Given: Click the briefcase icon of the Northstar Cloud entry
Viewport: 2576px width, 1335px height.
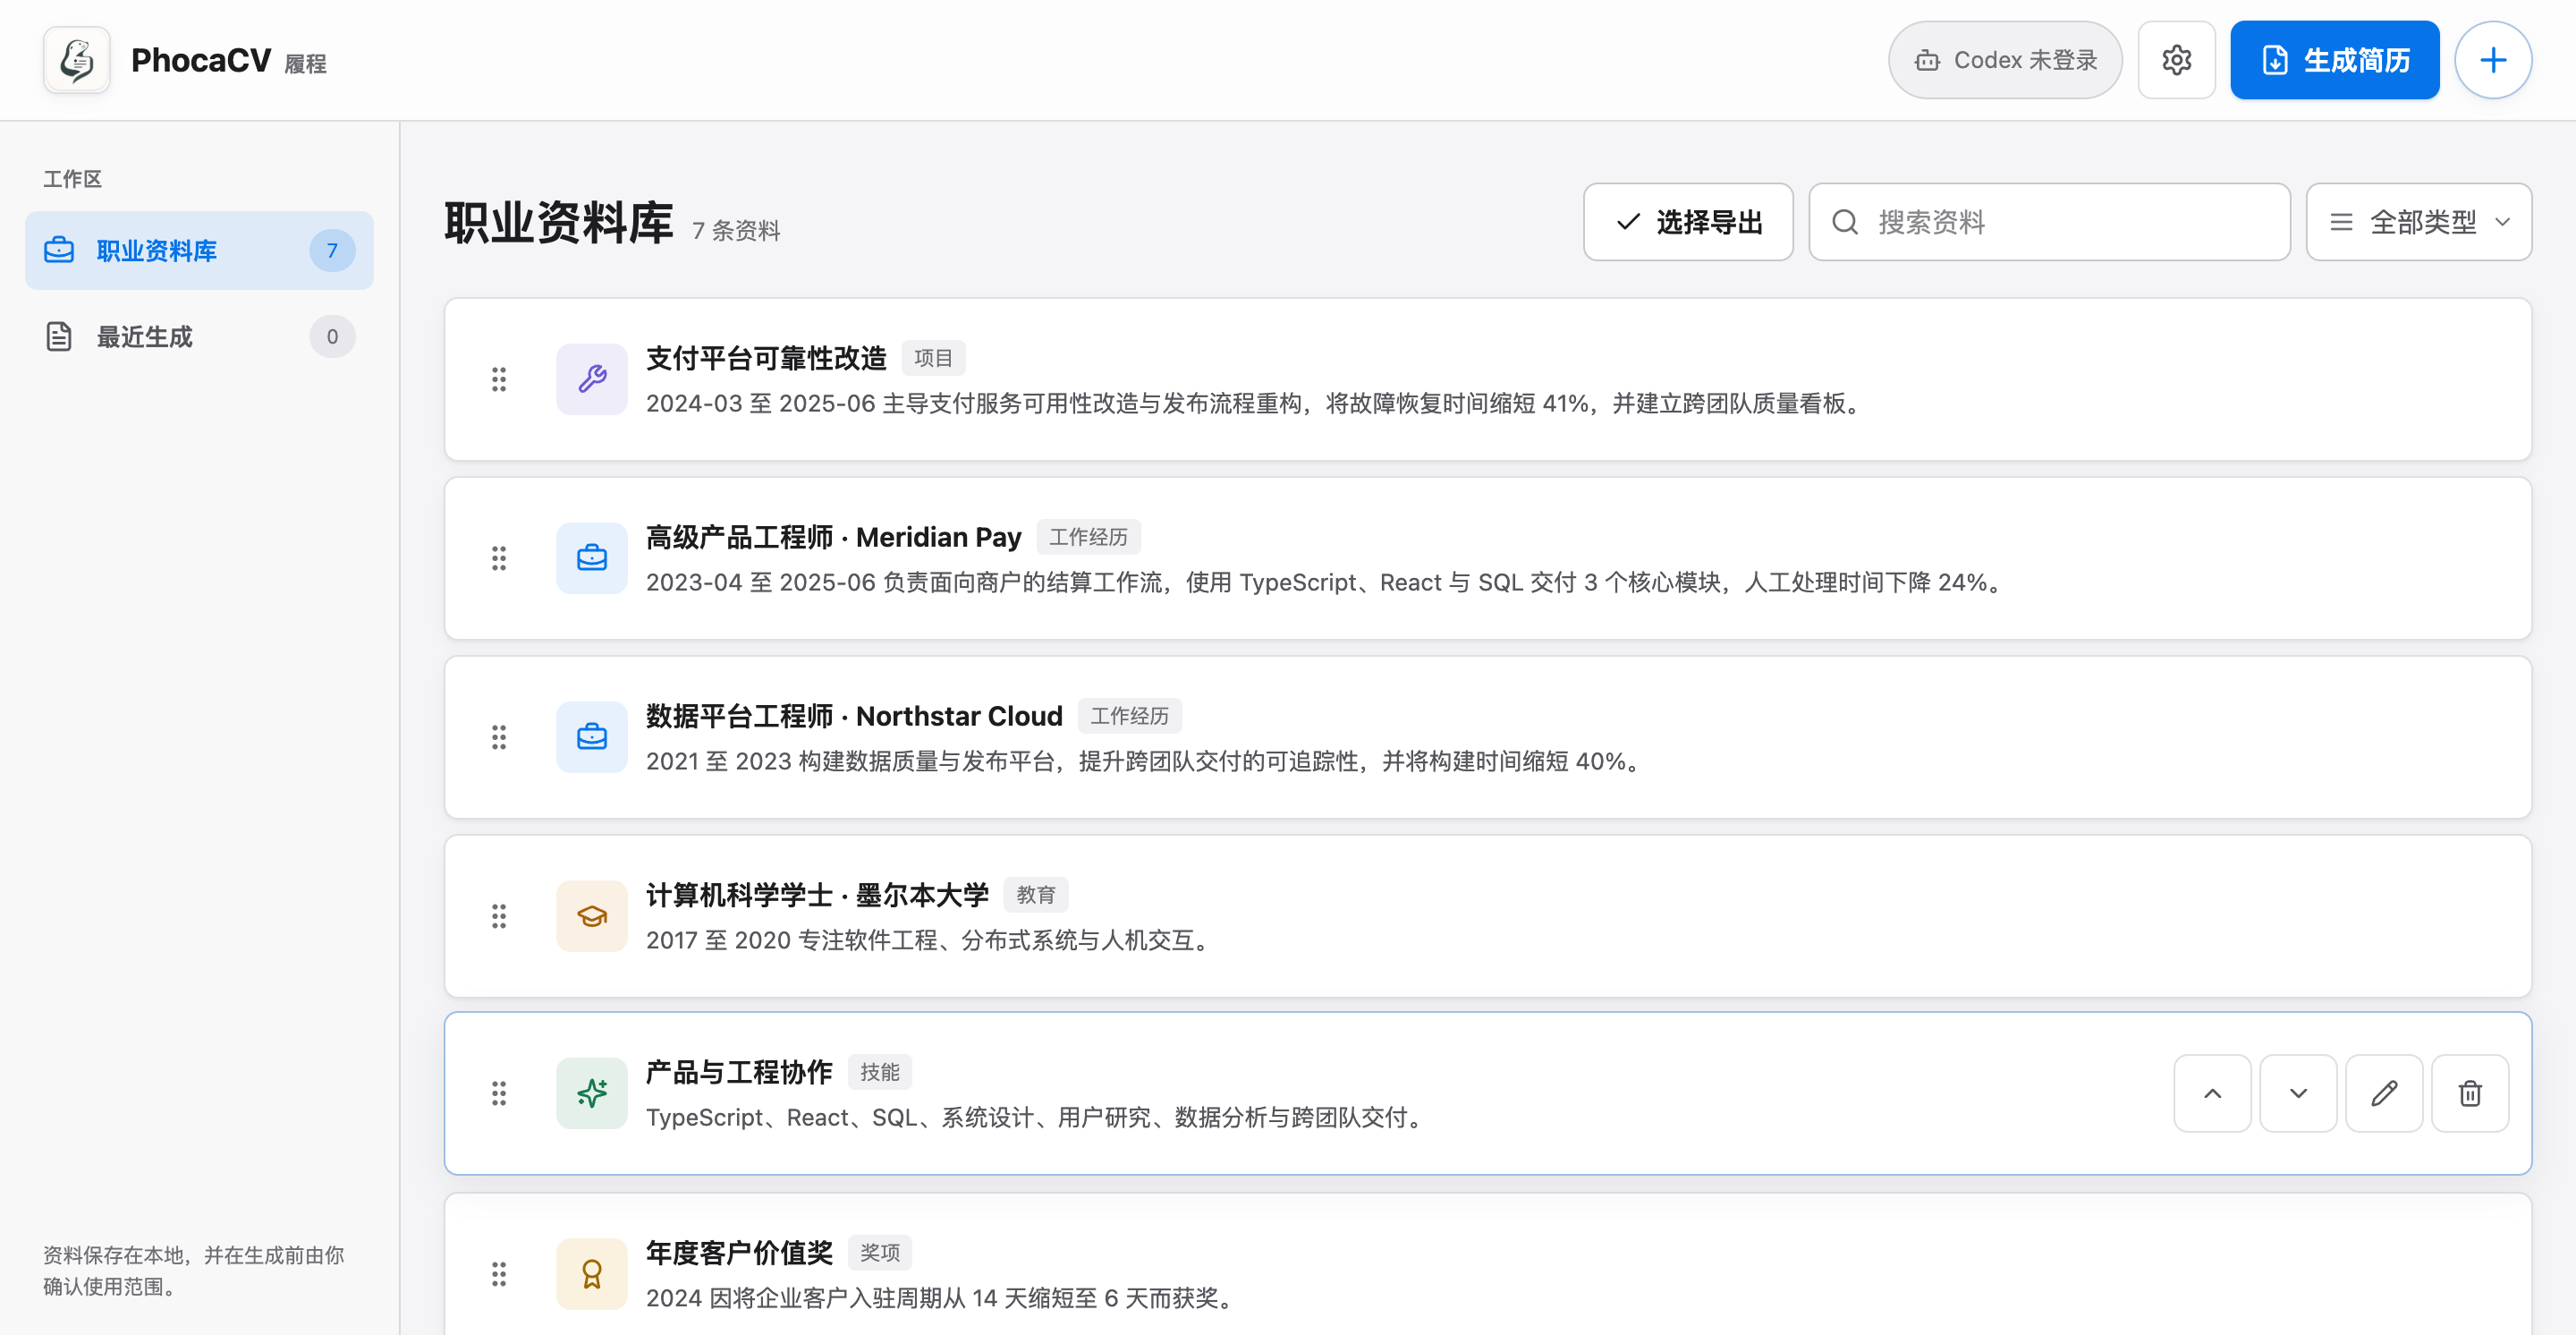Looking at the screenshot, I should pyautogui.click(x=592, y=737).
